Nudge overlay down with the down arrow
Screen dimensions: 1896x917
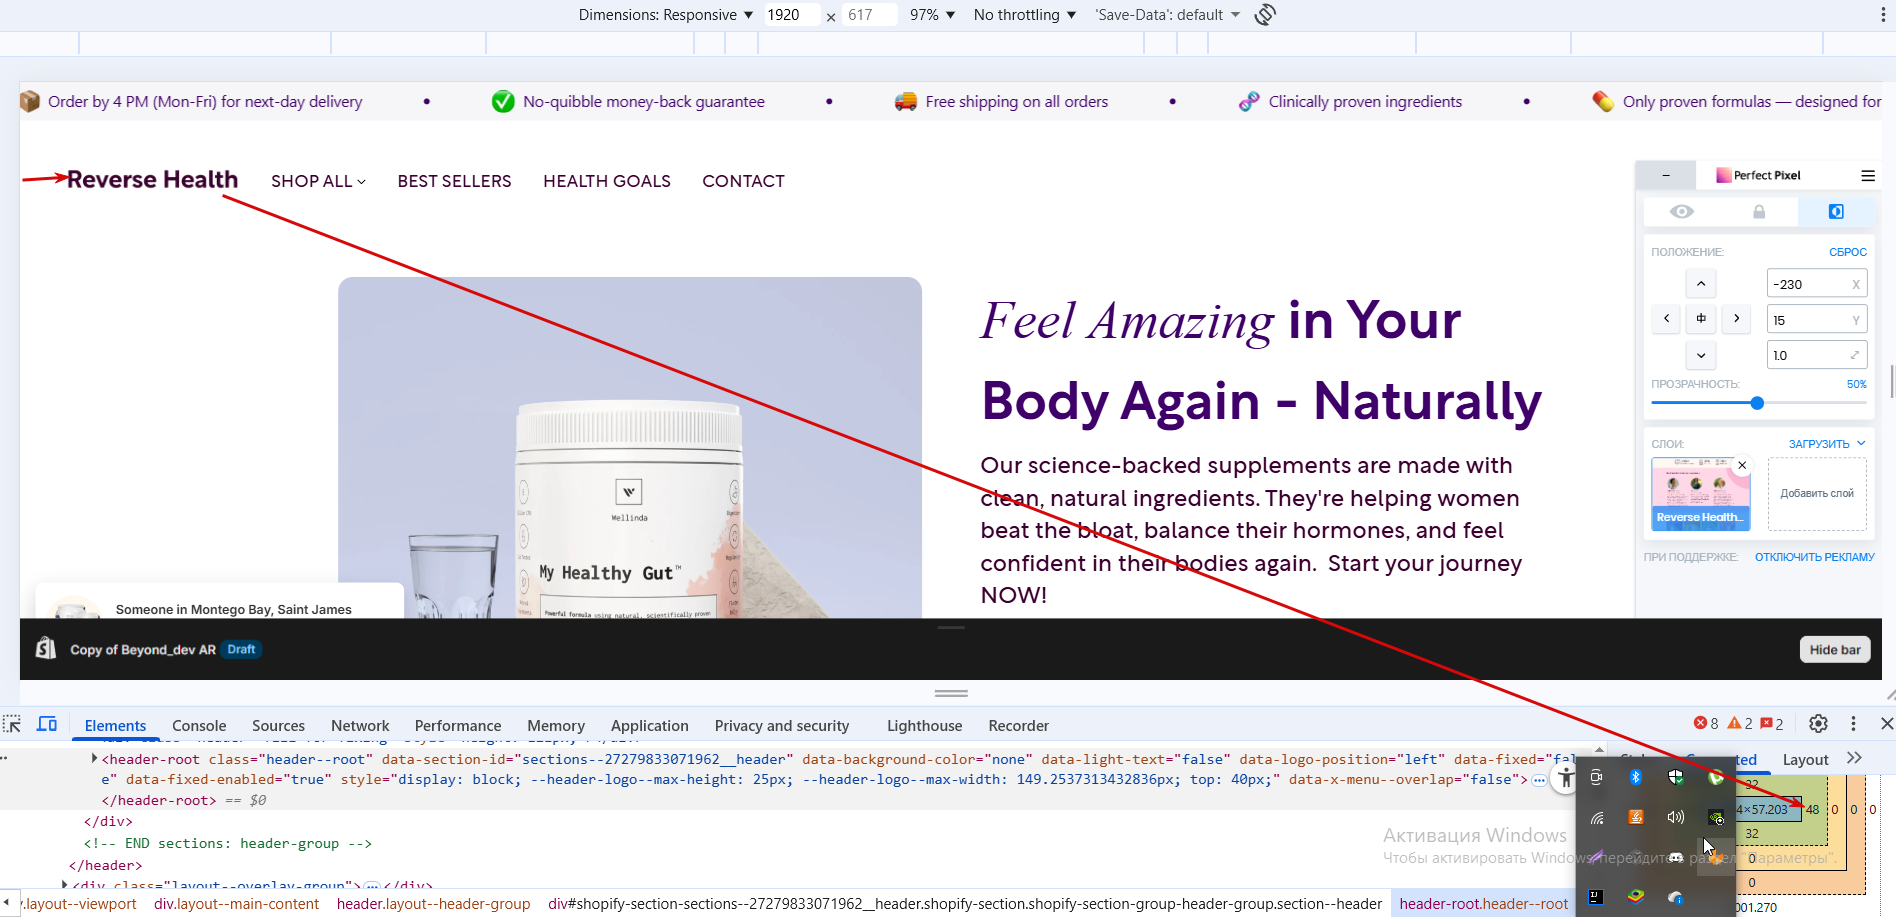1701,355
